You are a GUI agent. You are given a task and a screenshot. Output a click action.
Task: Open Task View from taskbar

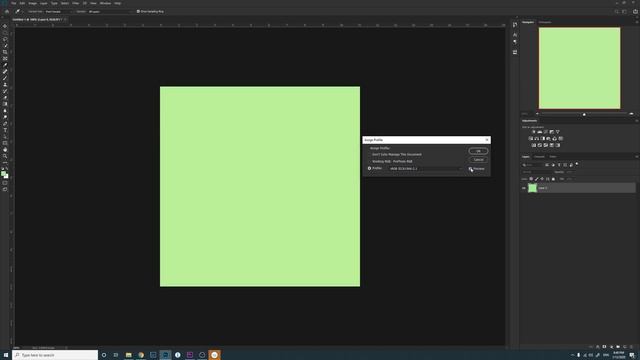(x=116, y=355)
